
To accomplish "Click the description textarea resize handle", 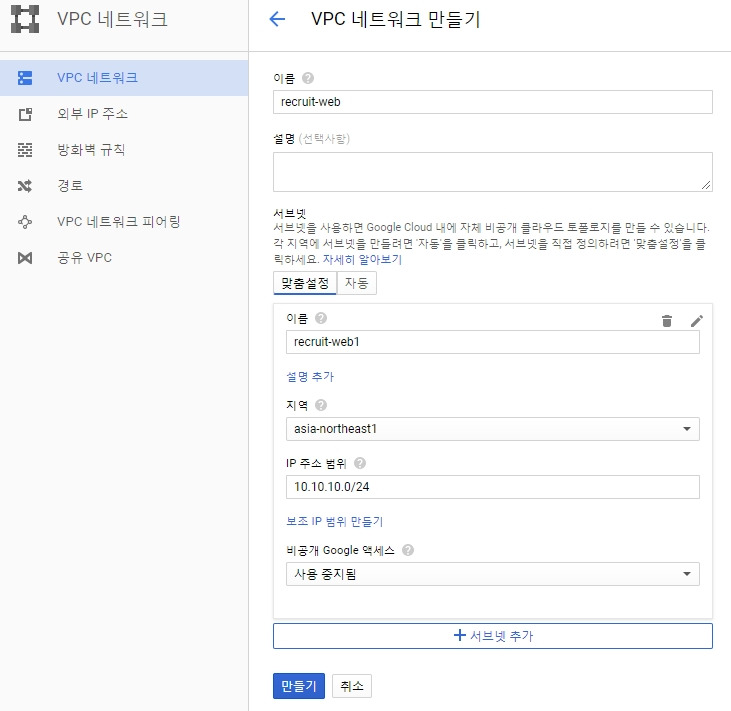I will point(706,185).
